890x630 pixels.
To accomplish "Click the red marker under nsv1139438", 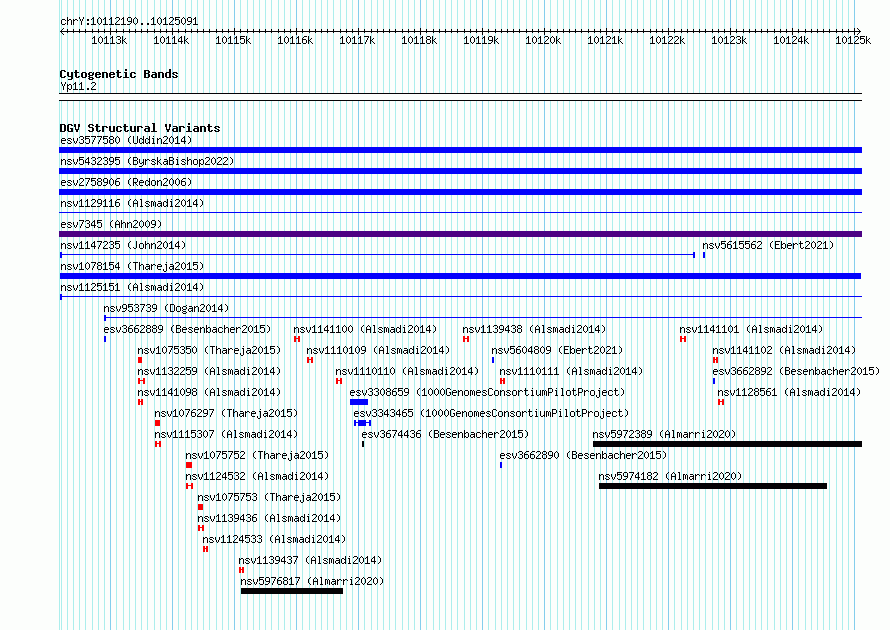I will click(x=466, y=339).
